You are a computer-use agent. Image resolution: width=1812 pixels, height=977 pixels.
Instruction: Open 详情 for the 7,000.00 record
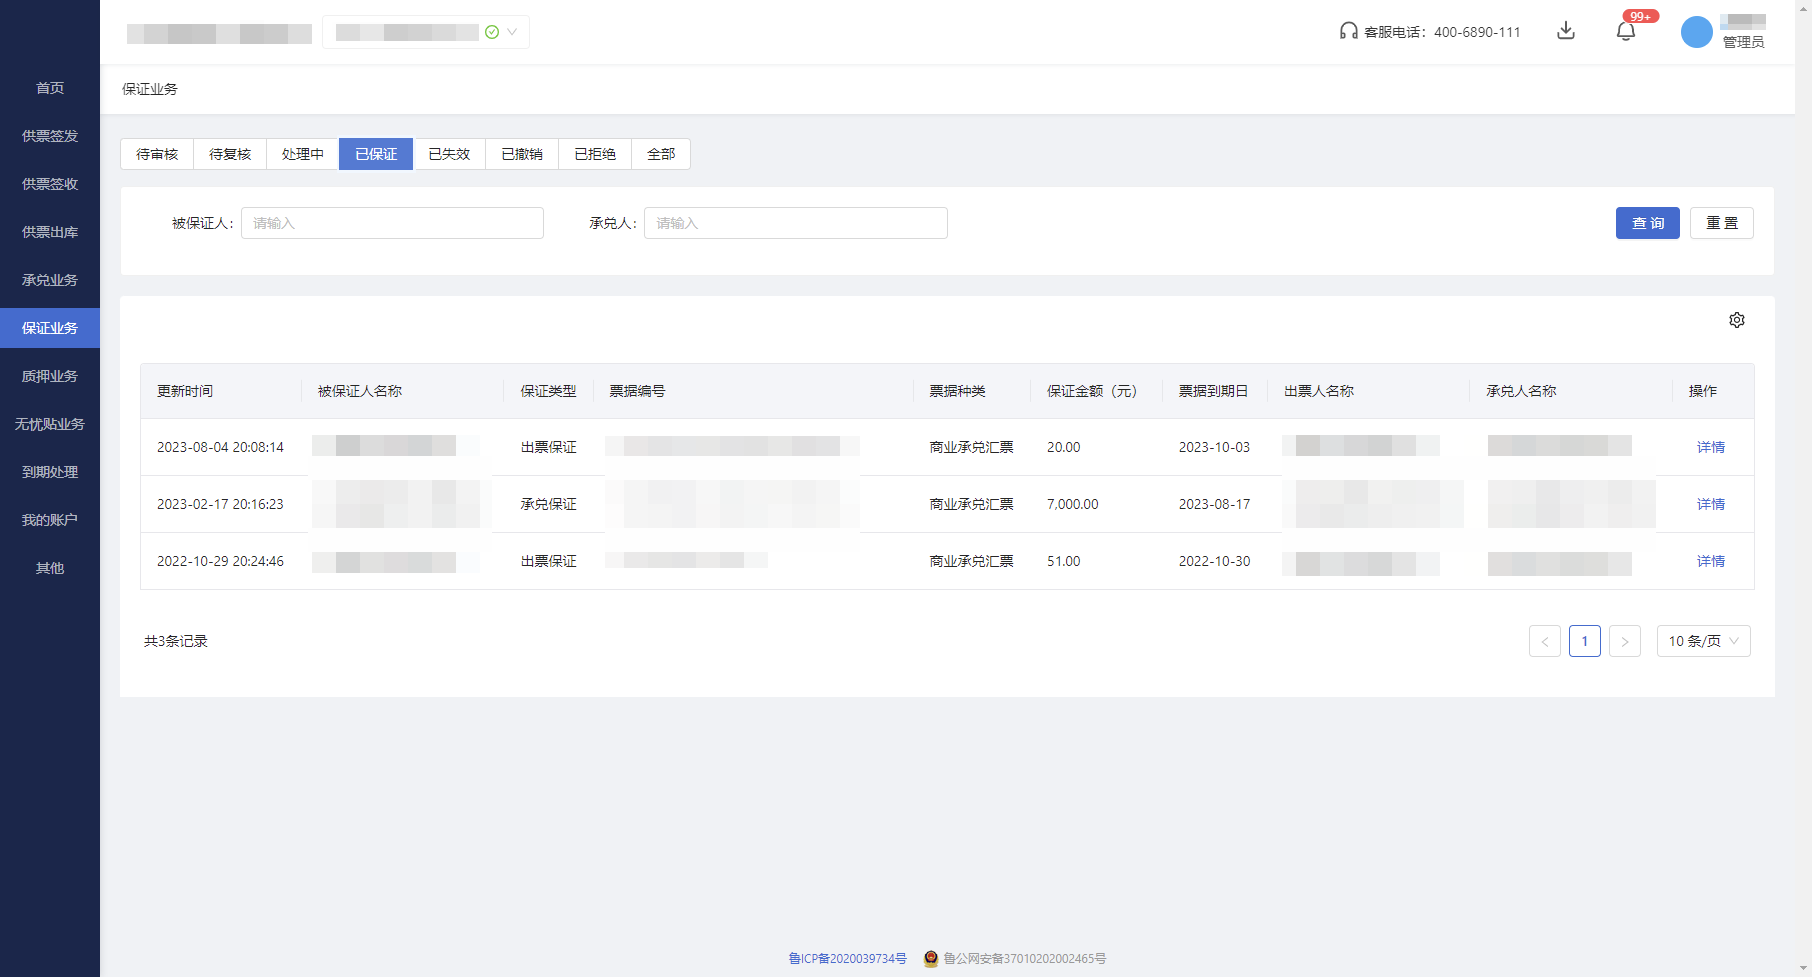click(x=1710, y=504)
